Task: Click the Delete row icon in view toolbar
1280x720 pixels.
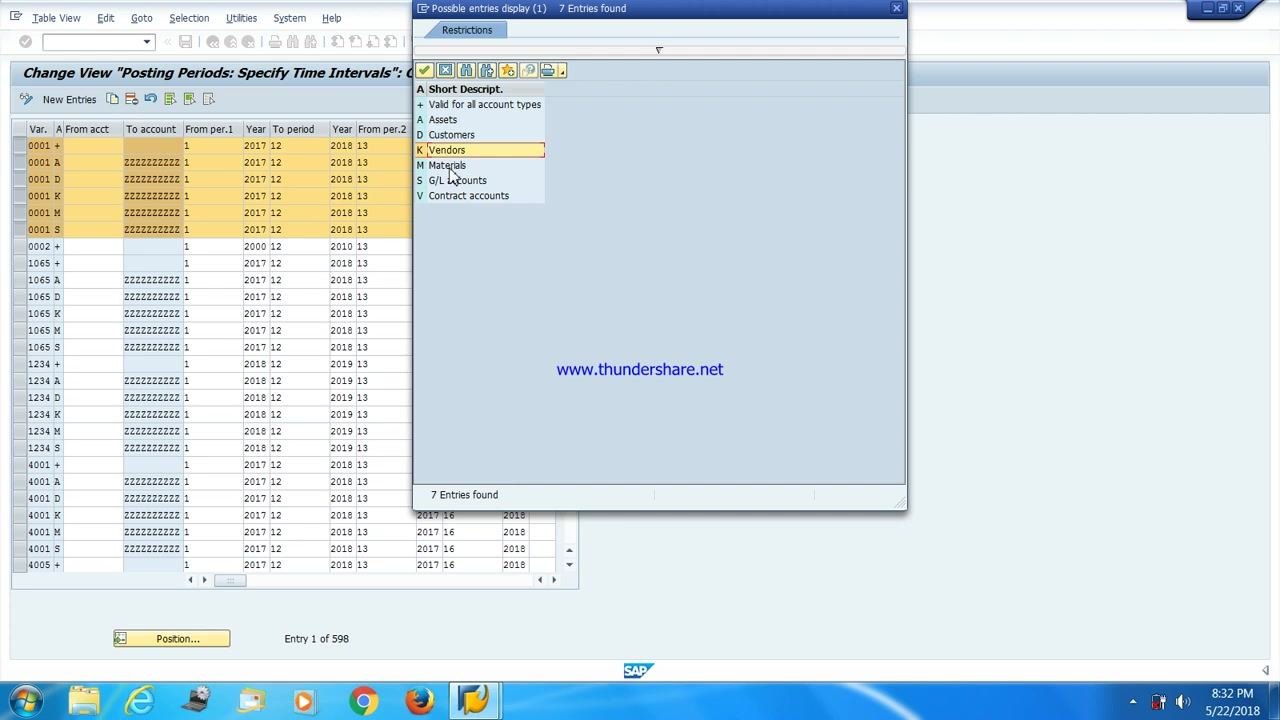Action: pos(131,99)
